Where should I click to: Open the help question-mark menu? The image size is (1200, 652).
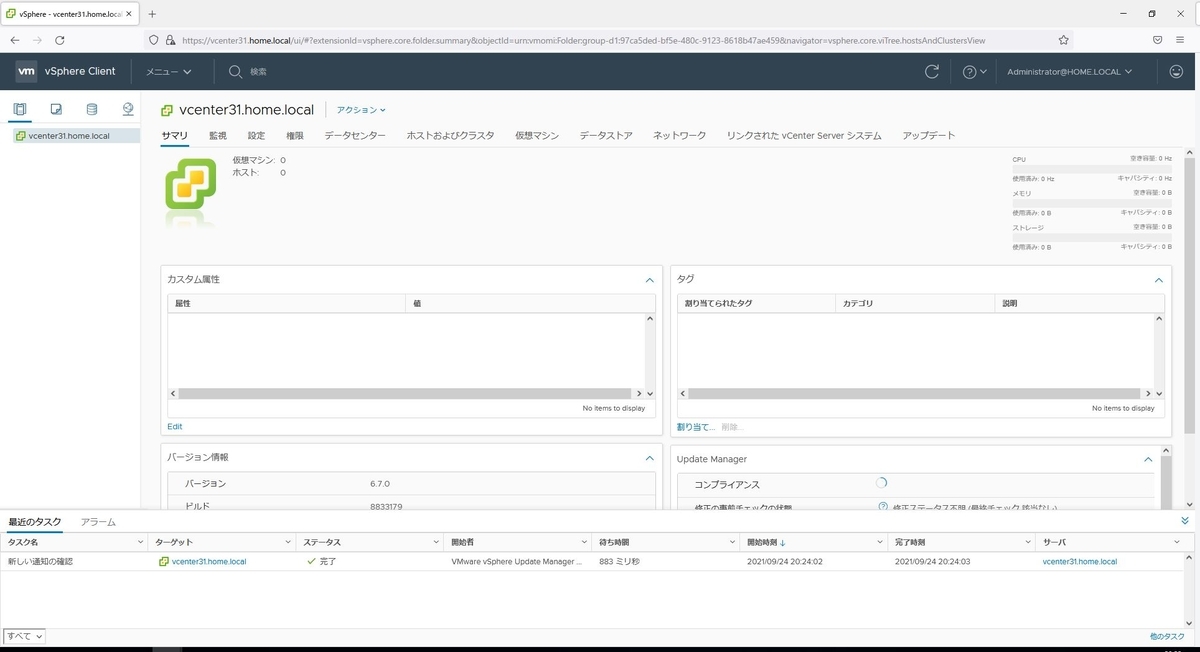[x=974, y=71]
